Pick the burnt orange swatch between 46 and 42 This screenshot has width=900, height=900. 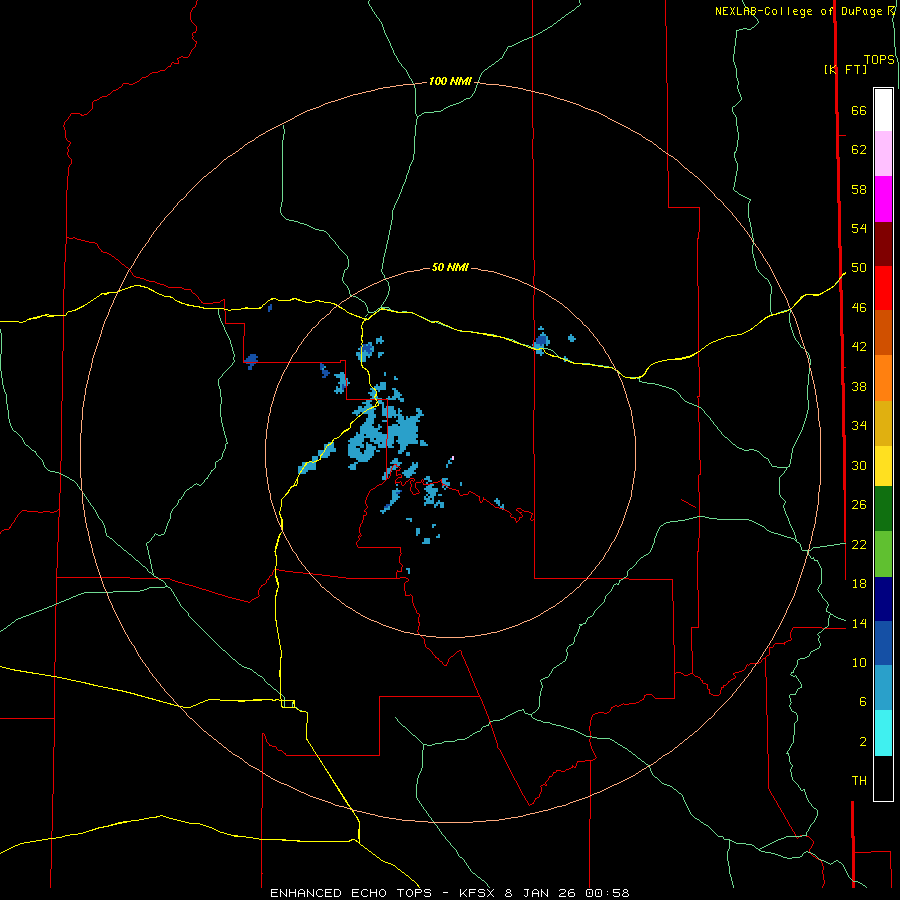tap(883, 332)
